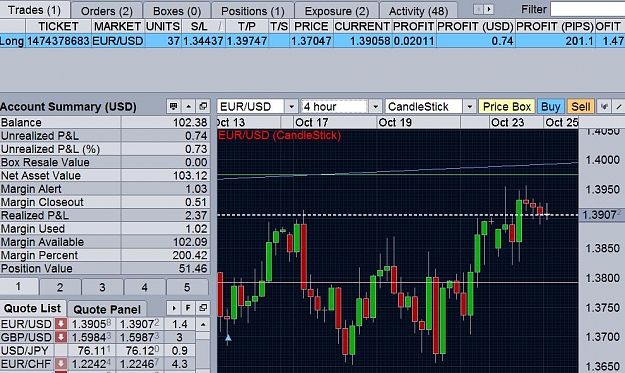
Task: Select the line drawing tool icon at toolbar end
Action: [x=619, y=106]
